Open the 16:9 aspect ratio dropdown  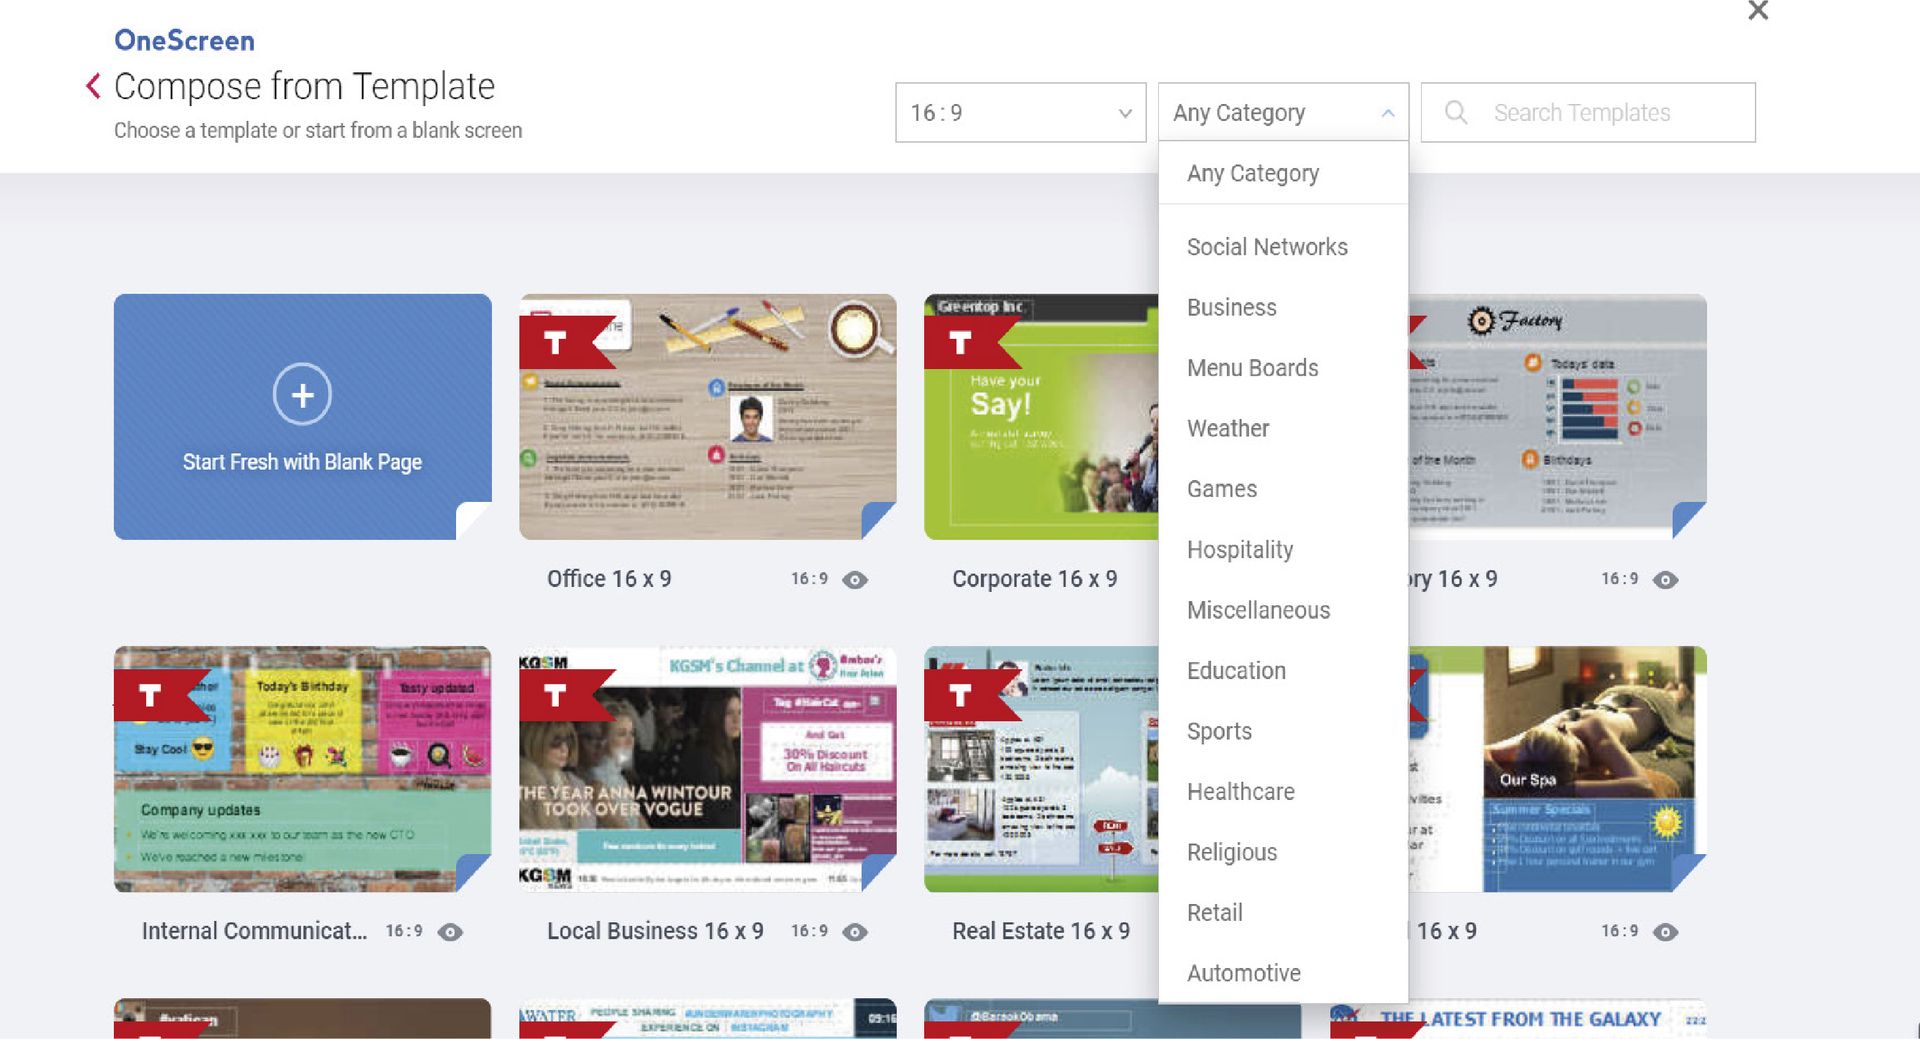click(1020, 113)
